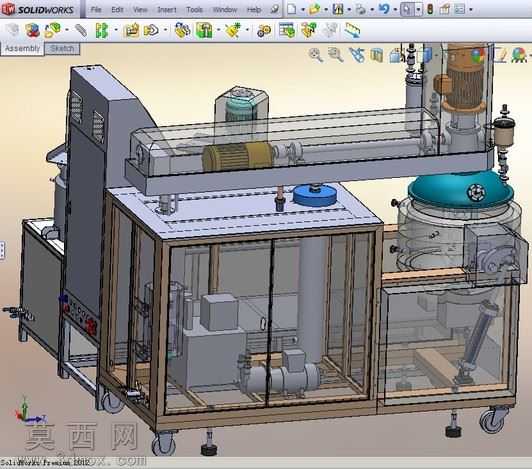532x469 pixels.
Task: Click the Previous View icon
Action: [x=357, y=55]
